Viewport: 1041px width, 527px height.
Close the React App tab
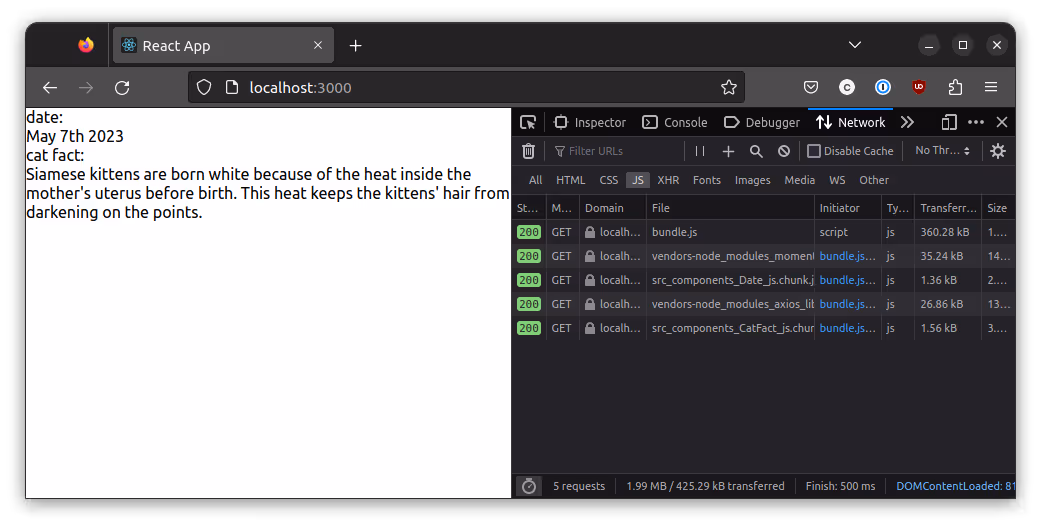tap(318, 45)
